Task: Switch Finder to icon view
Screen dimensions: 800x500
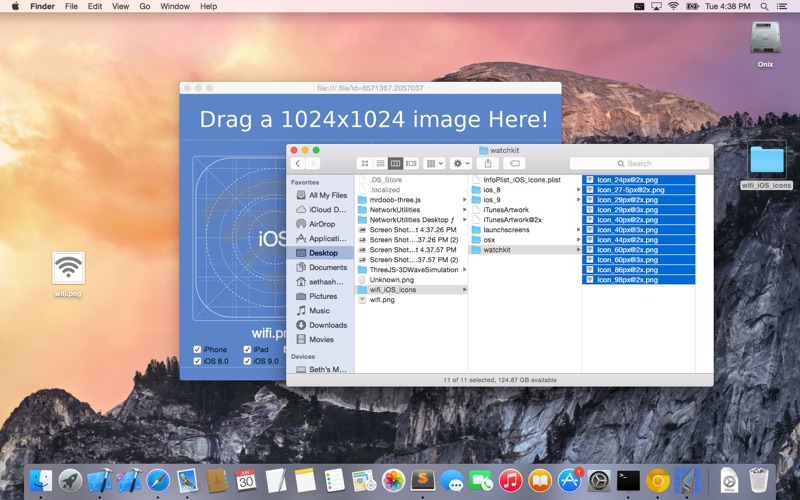Action: [365, 163]
